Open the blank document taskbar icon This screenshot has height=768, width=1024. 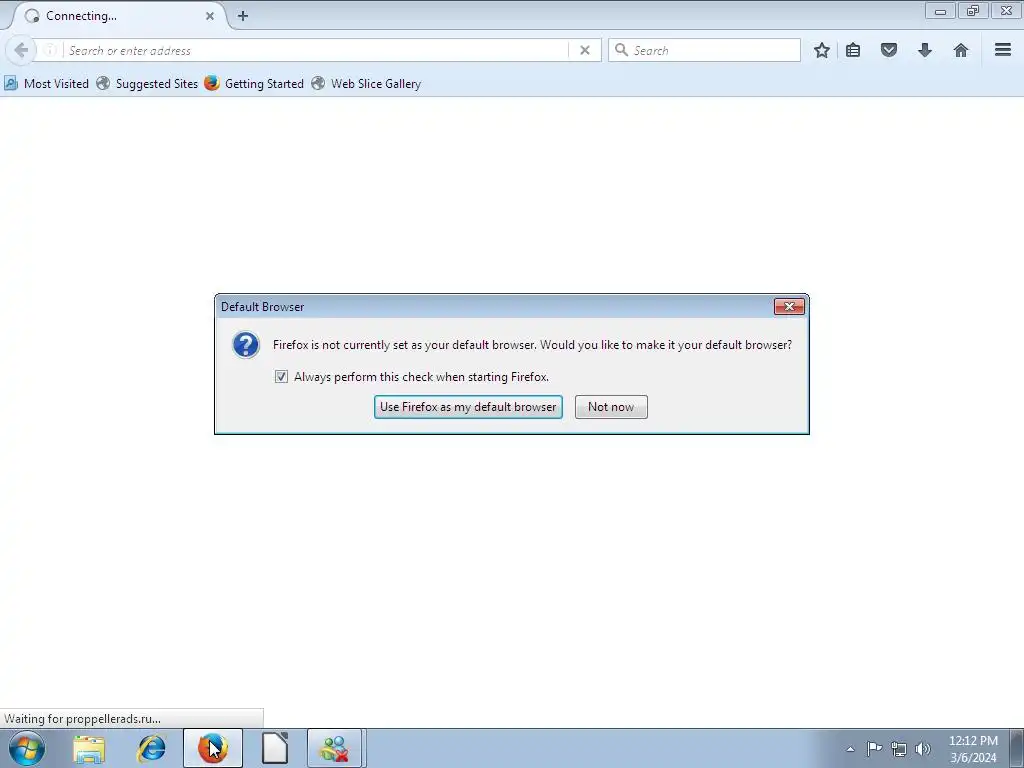(275, 748)
